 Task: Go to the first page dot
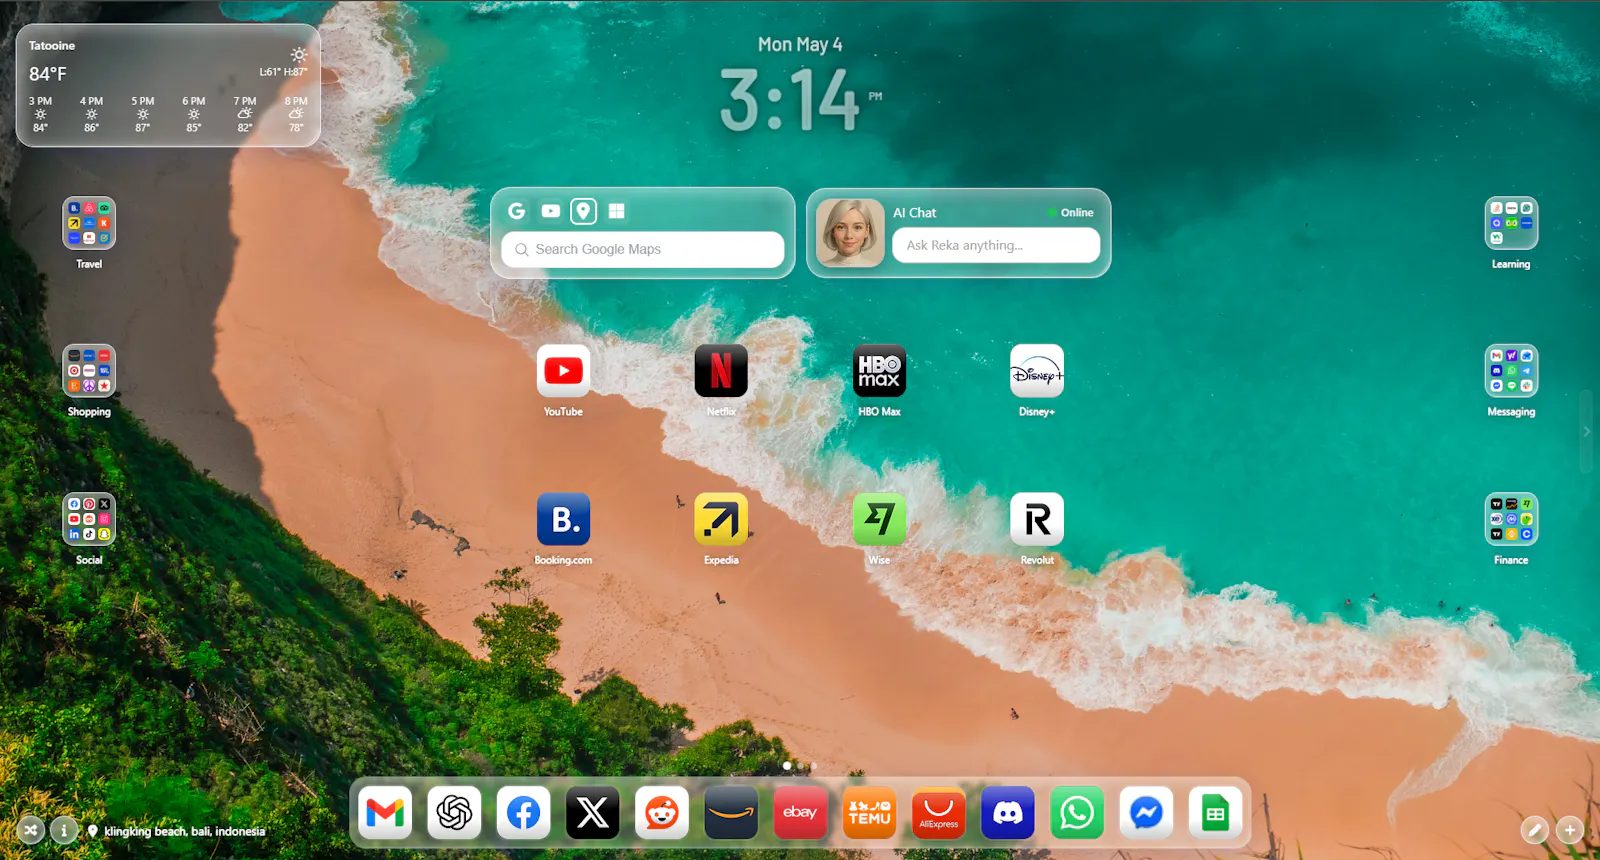pyautogui.click(x=787, y=766)
